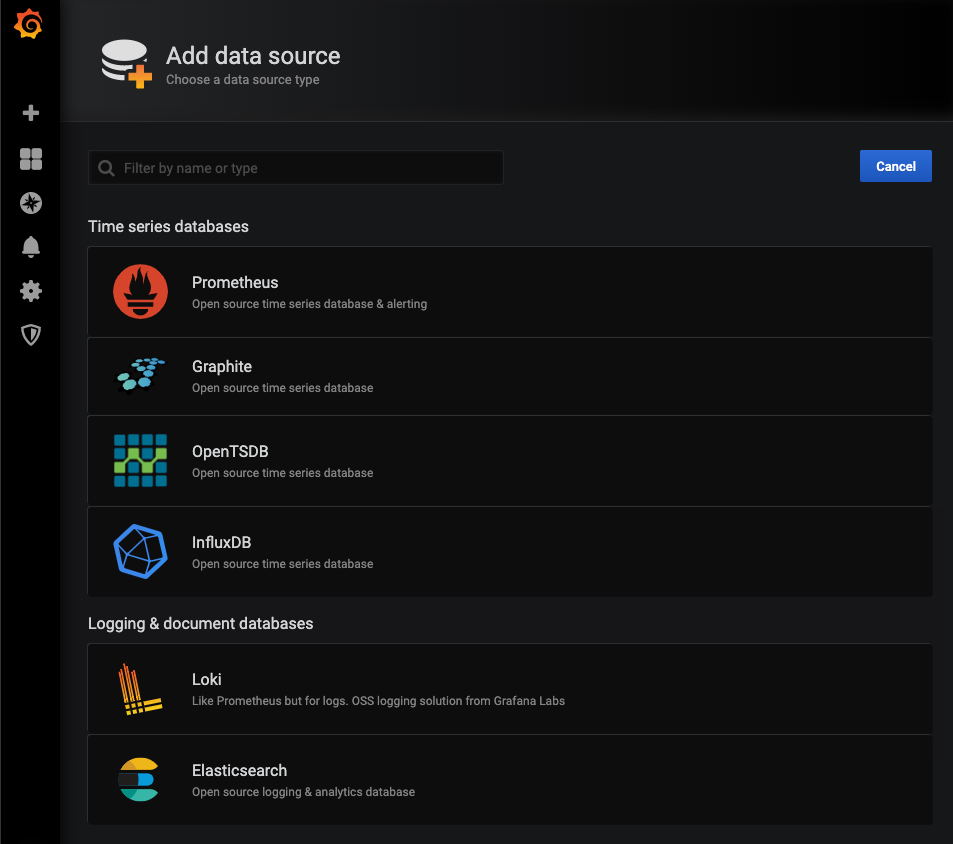Select the Elasticsearch data source name

coord(239,770)
